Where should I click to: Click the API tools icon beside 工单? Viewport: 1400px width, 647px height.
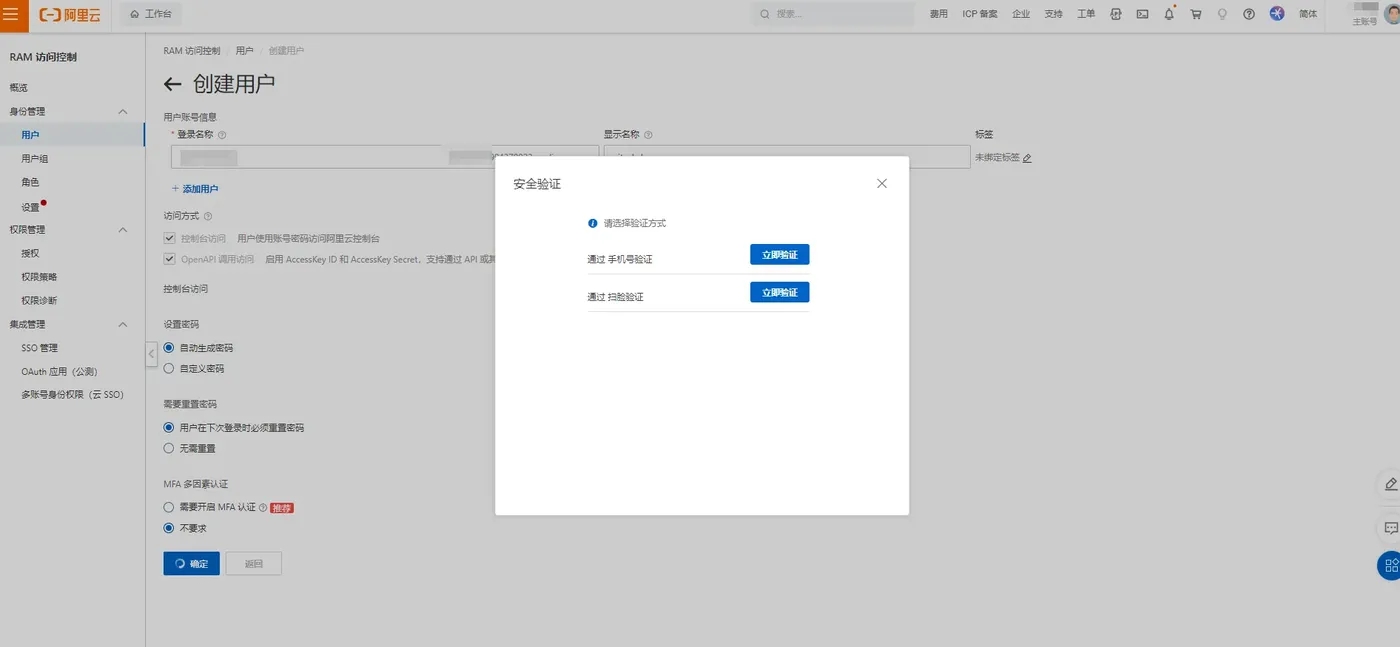tap(1115, 14)
